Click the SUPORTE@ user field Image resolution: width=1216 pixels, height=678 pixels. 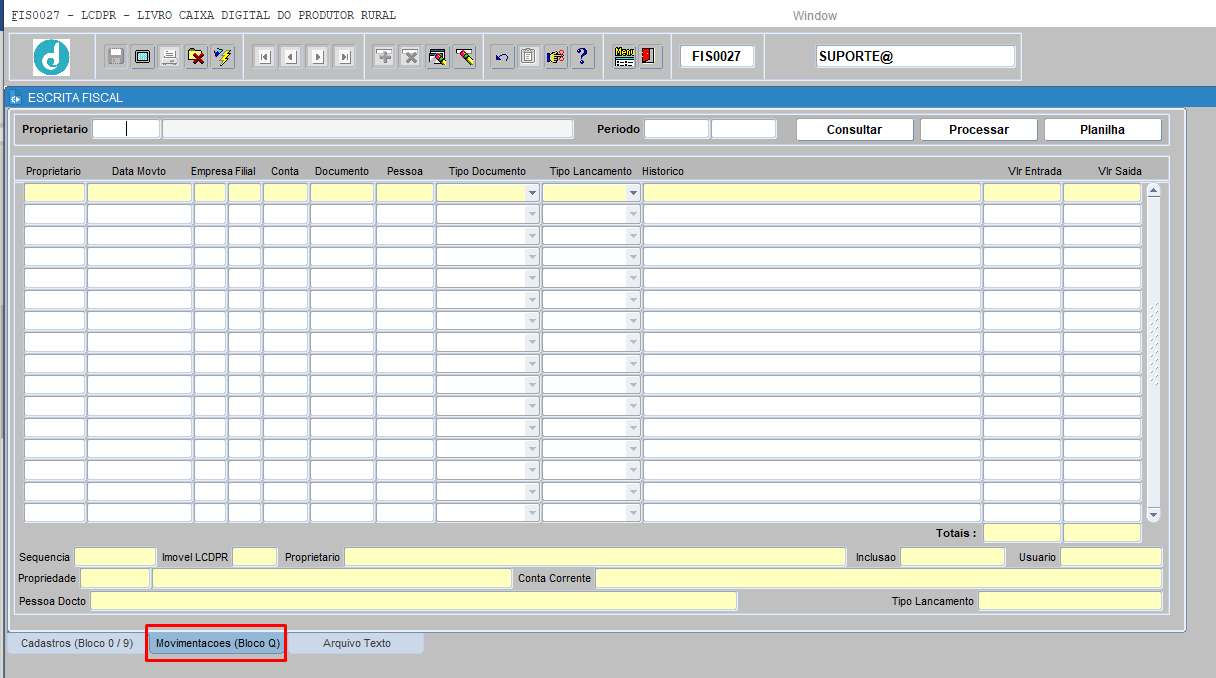point(916,56)
